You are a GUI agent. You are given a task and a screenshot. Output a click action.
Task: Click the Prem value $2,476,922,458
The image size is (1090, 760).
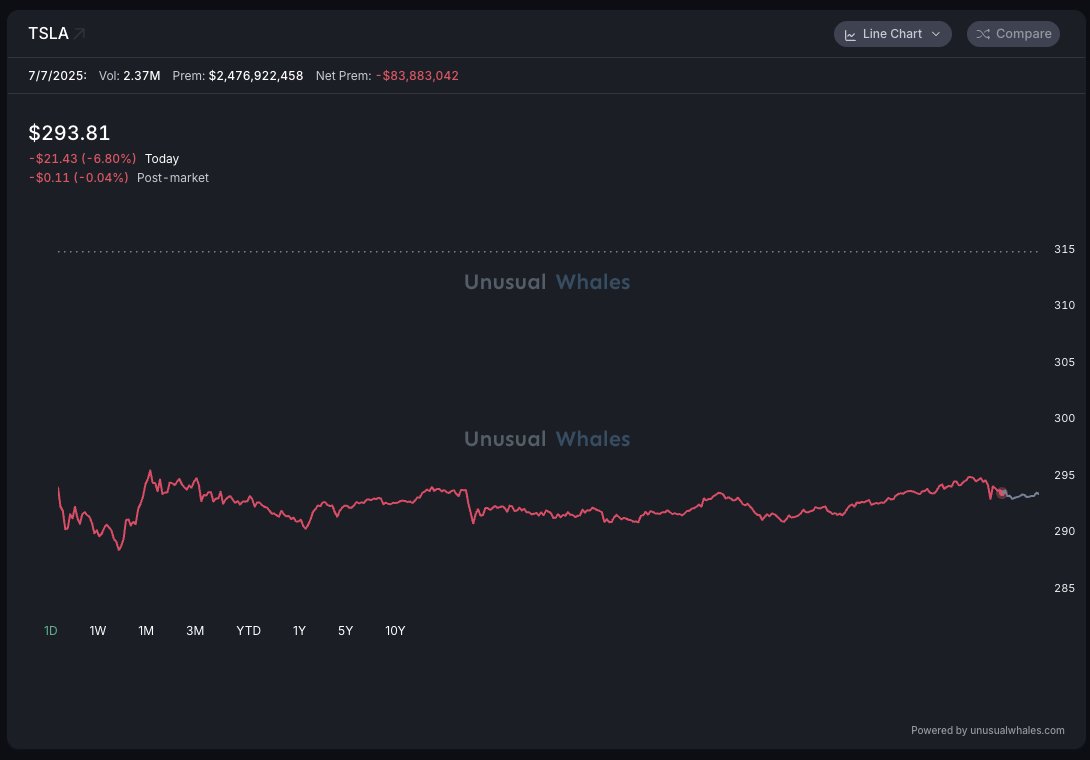(256, 76)
